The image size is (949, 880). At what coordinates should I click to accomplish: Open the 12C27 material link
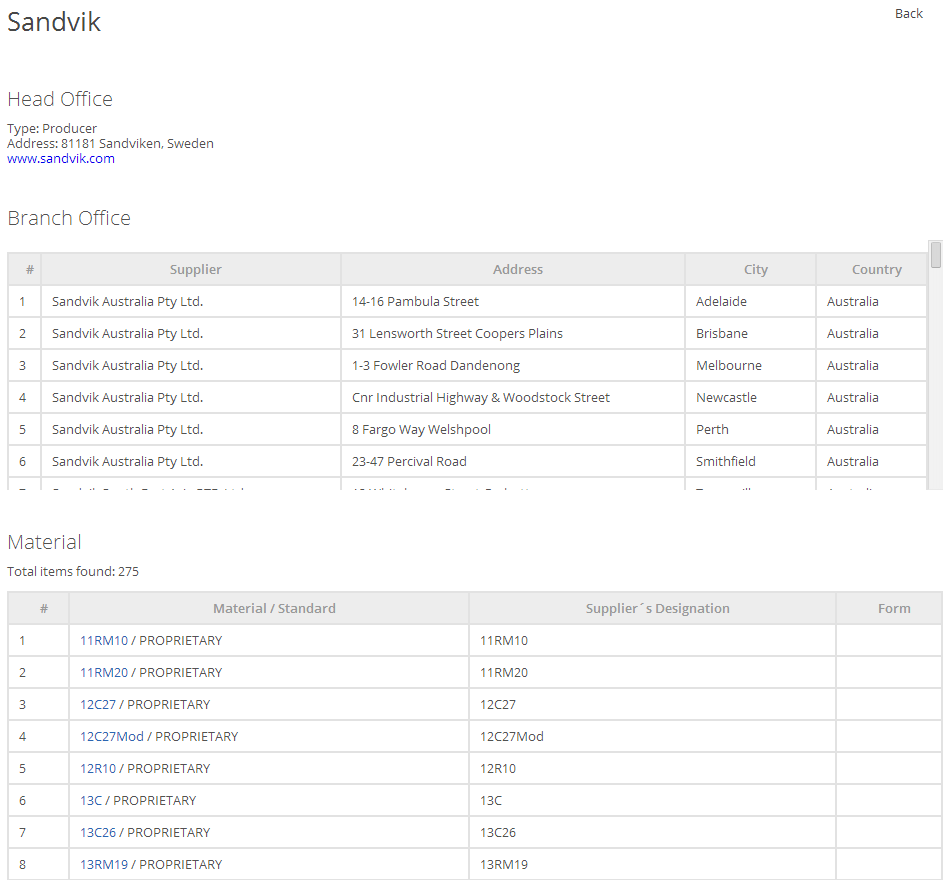coord(98,704)
